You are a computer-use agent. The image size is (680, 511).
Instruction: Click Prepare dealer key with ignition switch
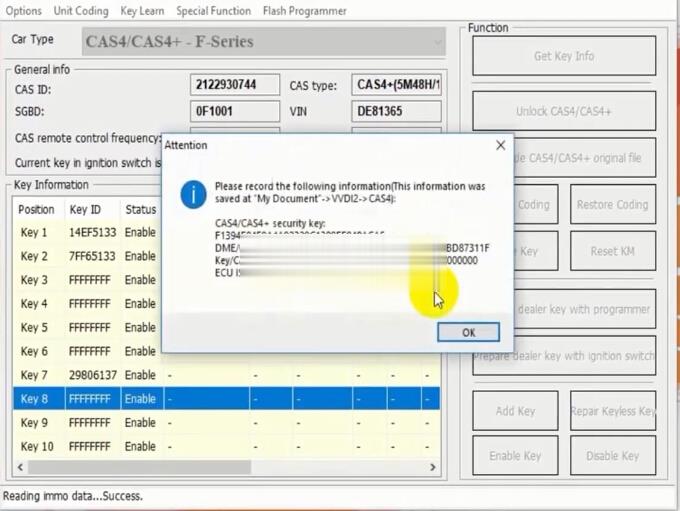(x=564, y=356)
